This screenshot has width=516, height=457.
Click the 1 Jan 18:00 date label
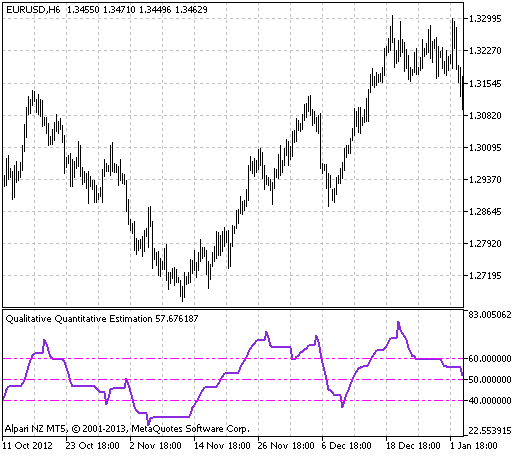473,446
